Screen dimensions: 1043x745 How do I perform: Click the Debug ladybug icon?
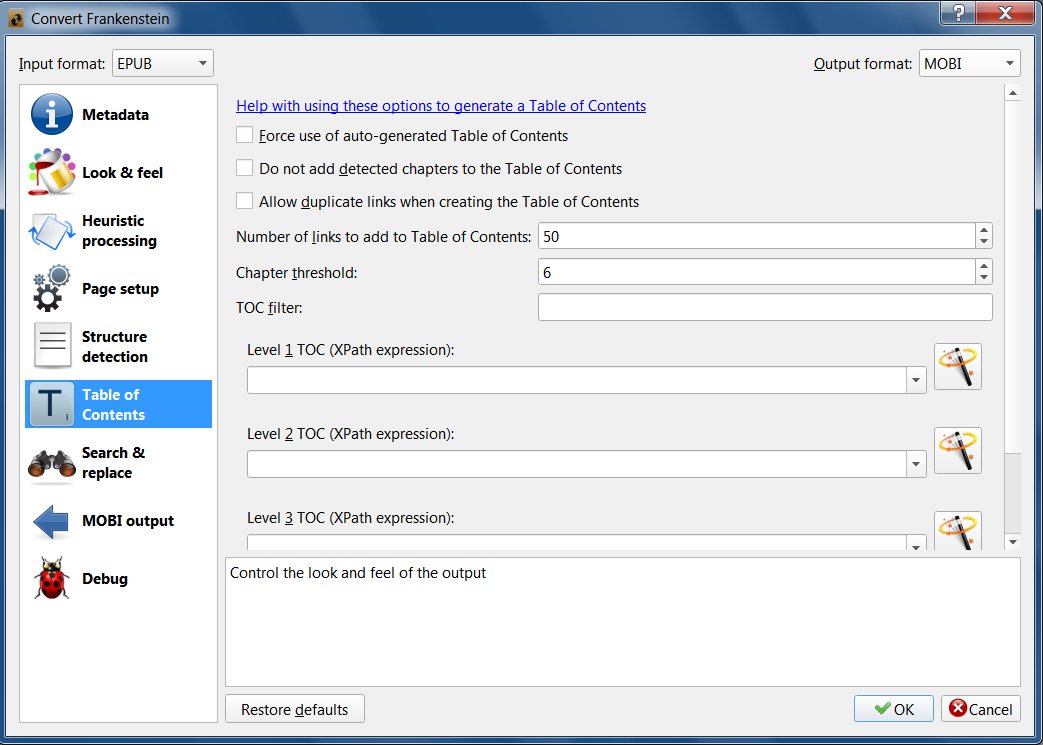(52, 579)
